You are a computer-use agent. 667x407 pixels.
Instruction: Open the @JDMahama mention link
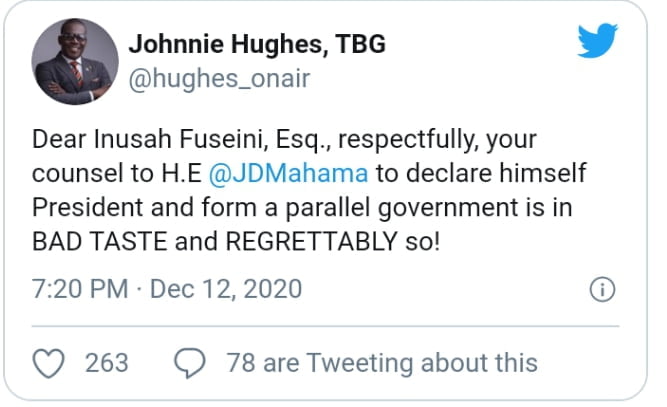[x=288, y=174]
